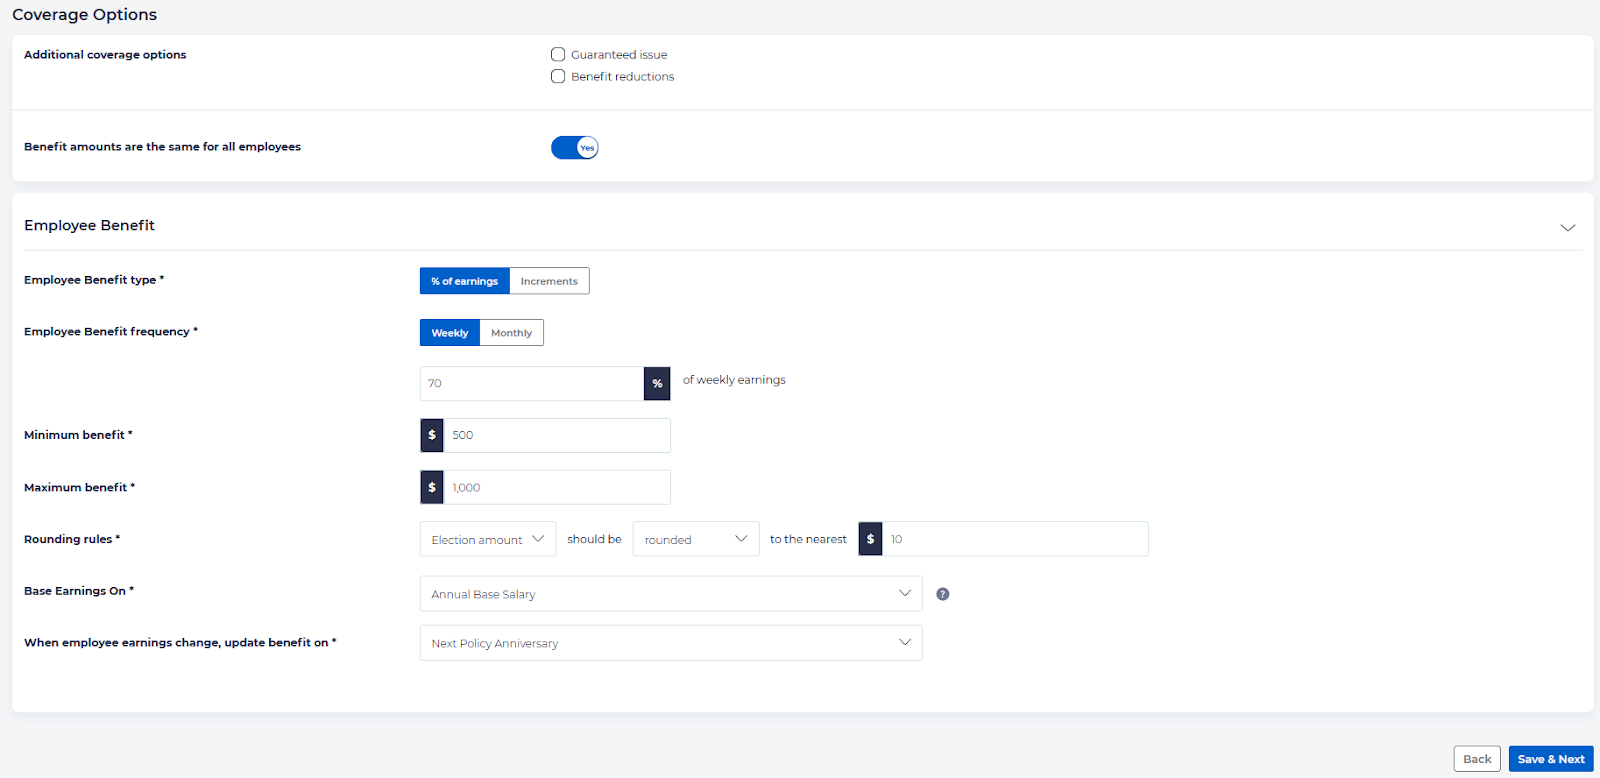Expand the Annual Base Salary dropdown
The width and height of the screenshot is (1600, 778).
[x=670, y=594]
